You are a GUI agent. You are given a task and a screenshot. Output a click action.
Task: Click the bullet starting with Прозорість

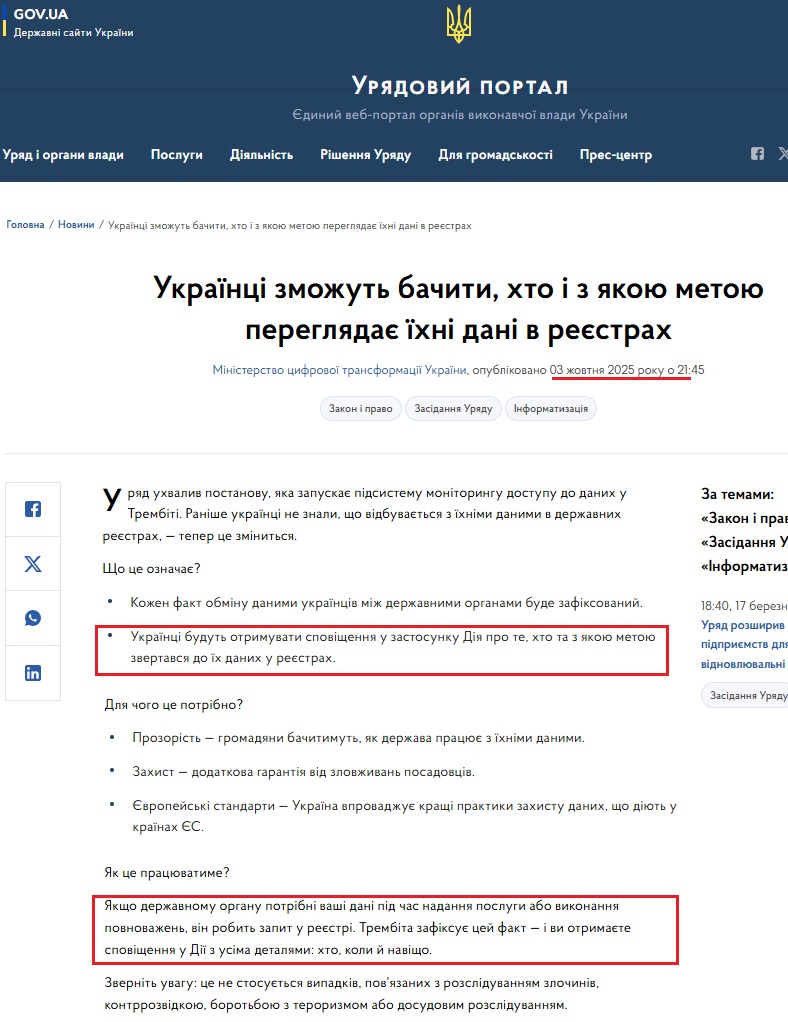point(358,738)
